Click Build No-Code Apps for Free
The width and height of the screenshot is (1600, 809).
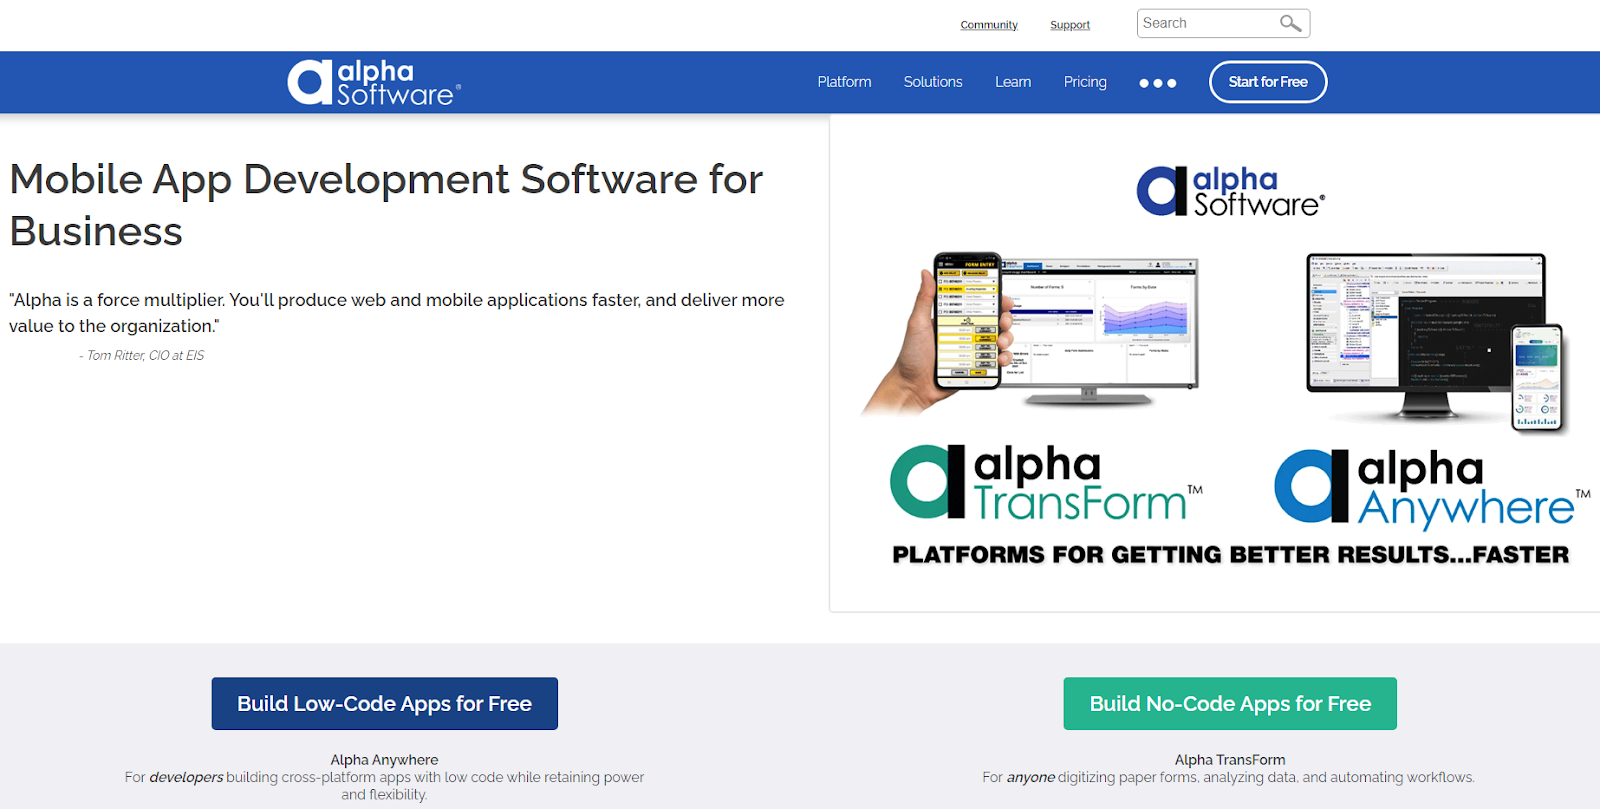click(1230, 704)
